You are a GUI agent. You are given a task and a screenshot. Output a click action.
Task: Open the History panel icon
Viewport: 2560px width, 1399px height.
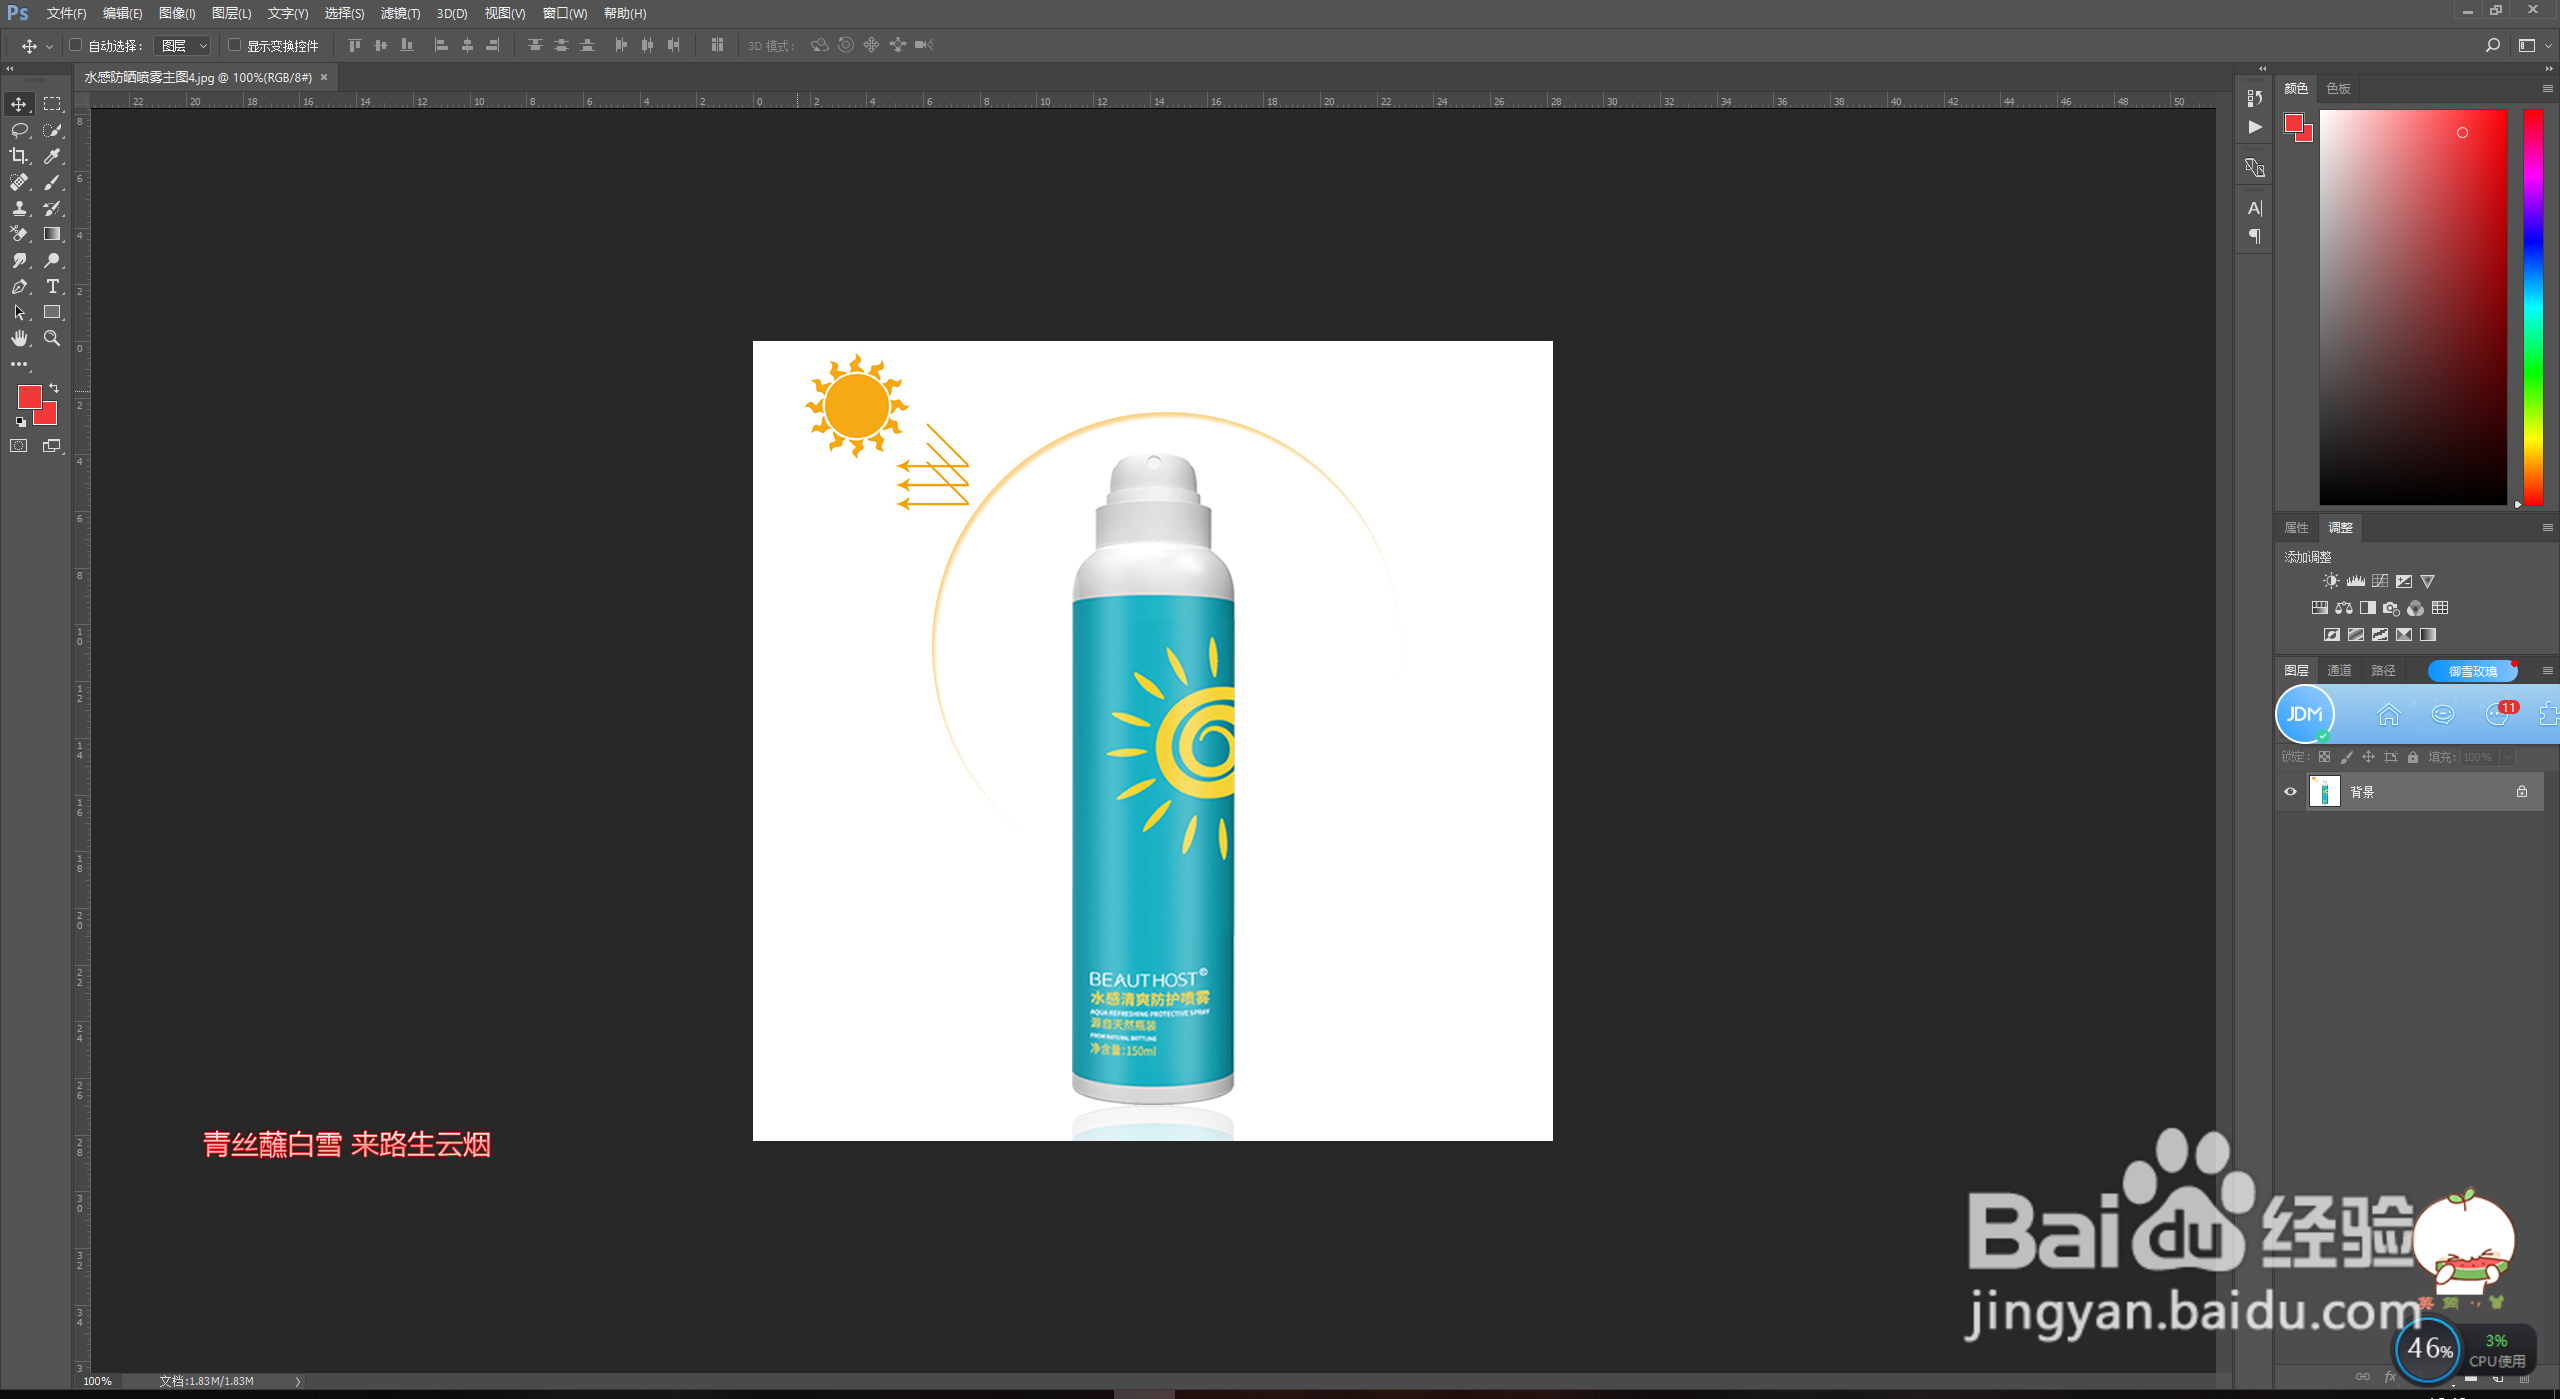pos(2254,98)
